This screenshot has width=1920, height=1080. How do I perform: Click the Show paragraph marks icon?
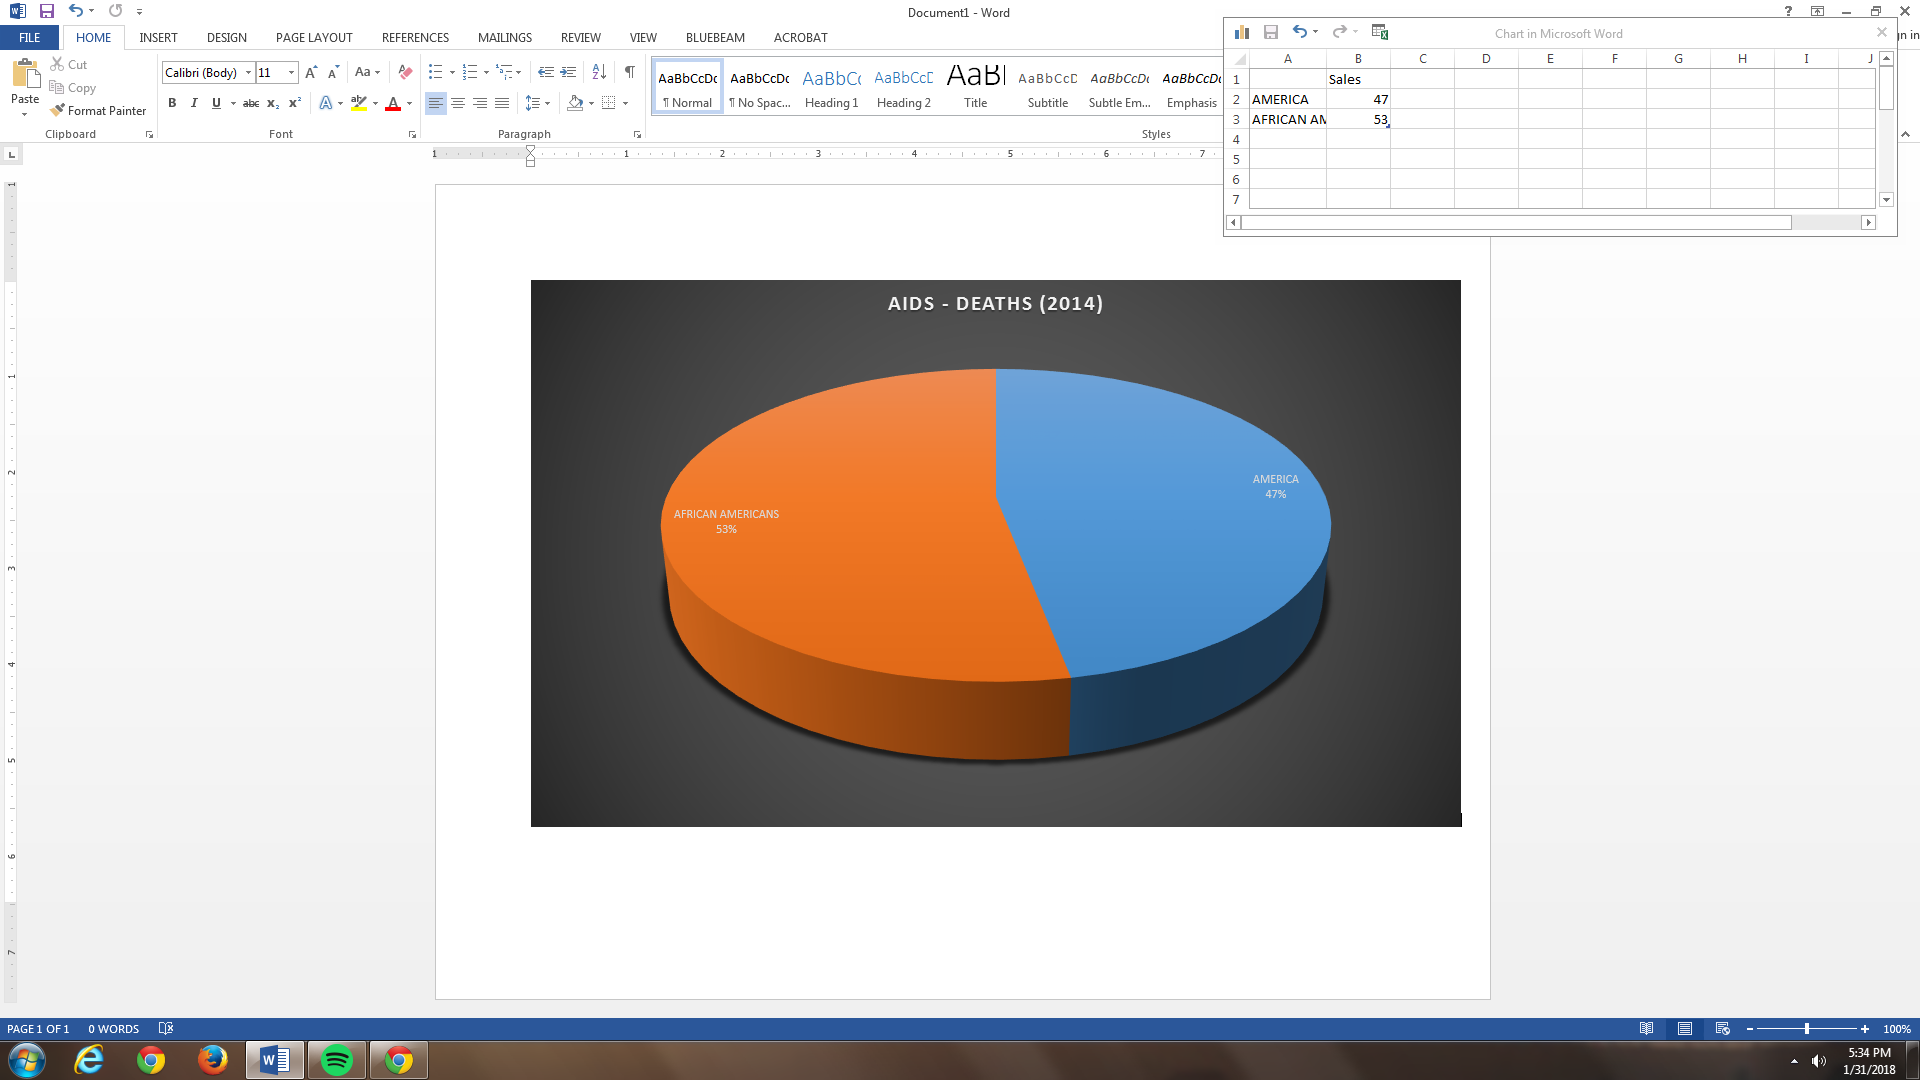tap(629, 72)
